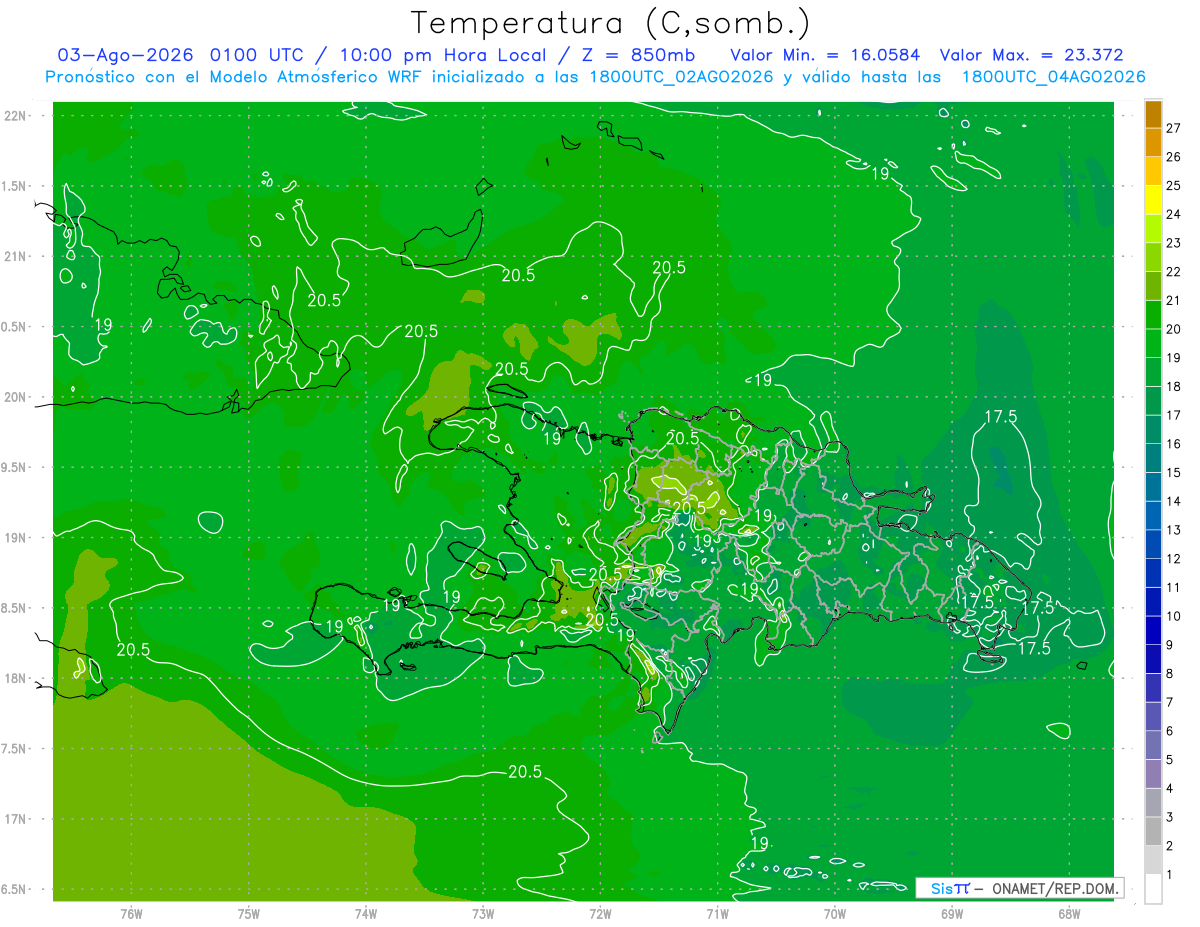Click the "20N" latitude label
Image resolution: width=1200 pixels, height=927 pixels.
click(x=16, y=397)
